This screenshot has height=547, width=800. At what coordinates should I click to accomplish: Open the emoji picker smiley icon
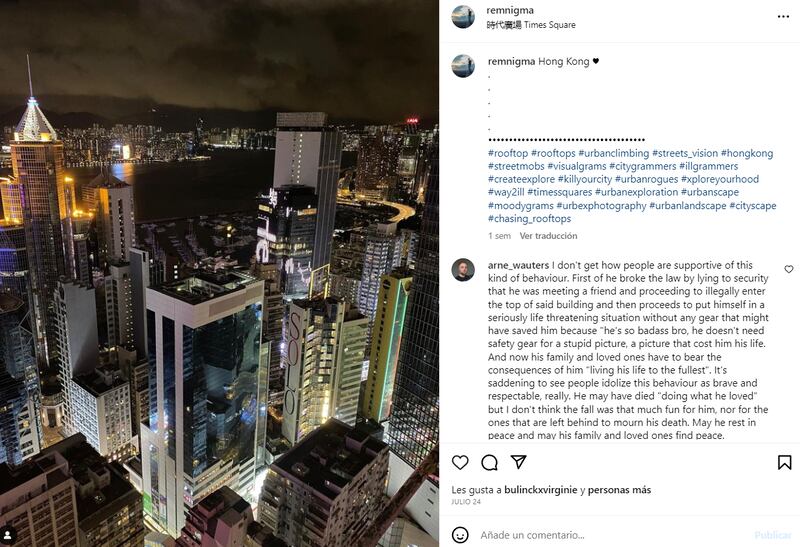click(x=460, y=535)
